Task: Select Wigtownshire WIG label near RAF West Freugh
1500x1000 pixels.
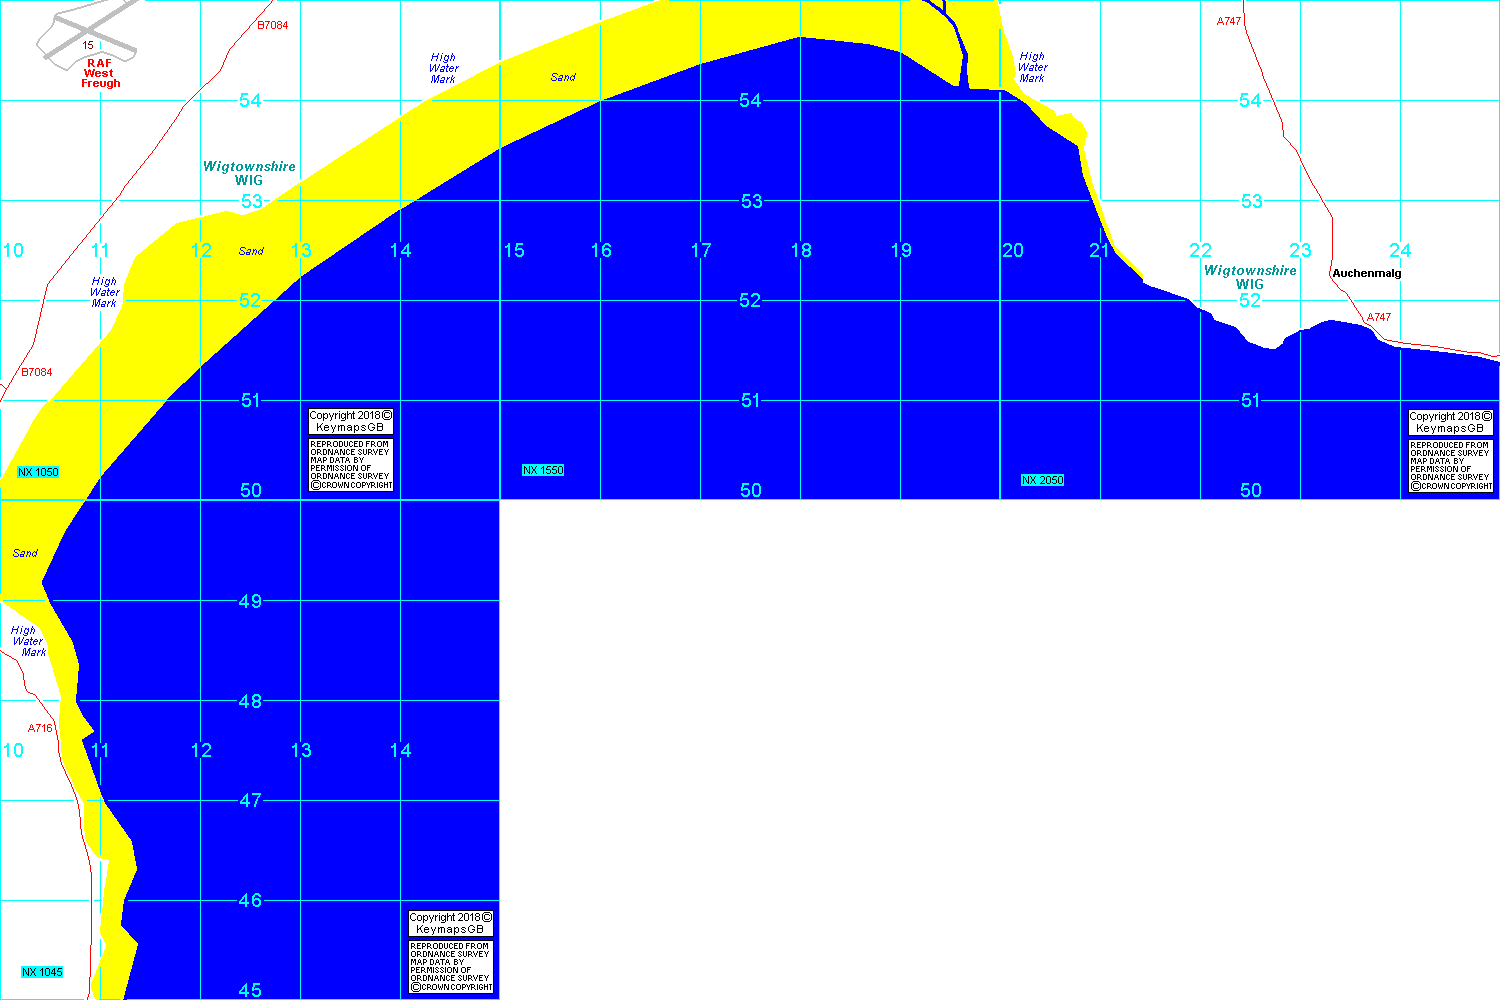Action: [x=249, y=173]
